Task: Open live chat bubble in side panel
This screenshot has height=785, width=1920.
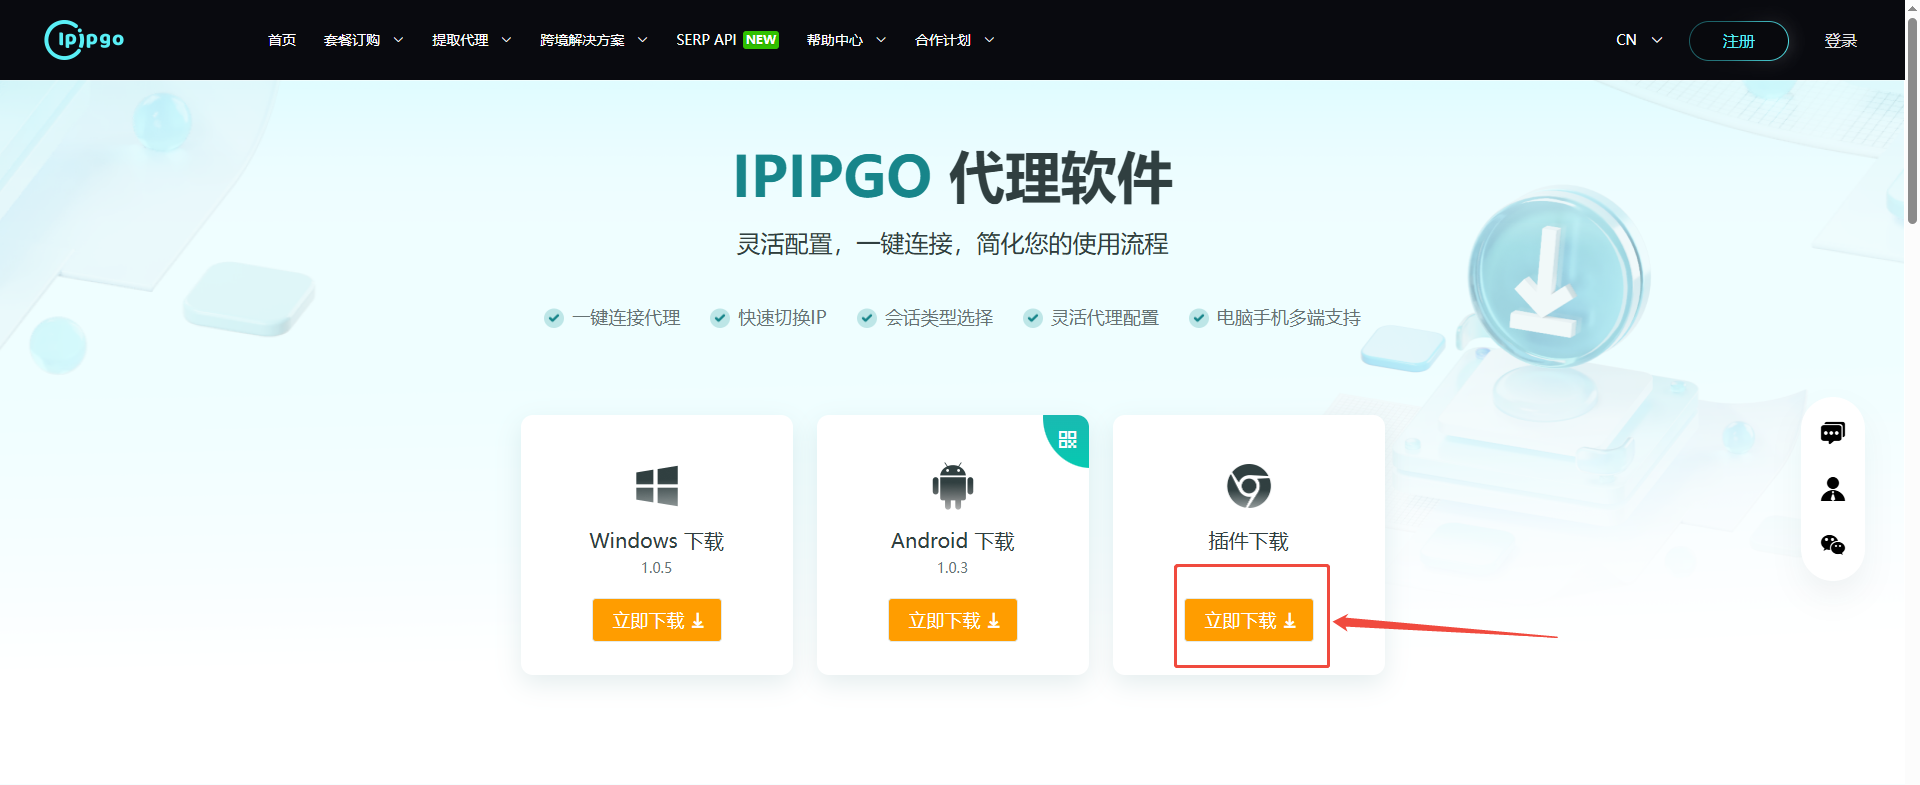Action: [1832, 433]
